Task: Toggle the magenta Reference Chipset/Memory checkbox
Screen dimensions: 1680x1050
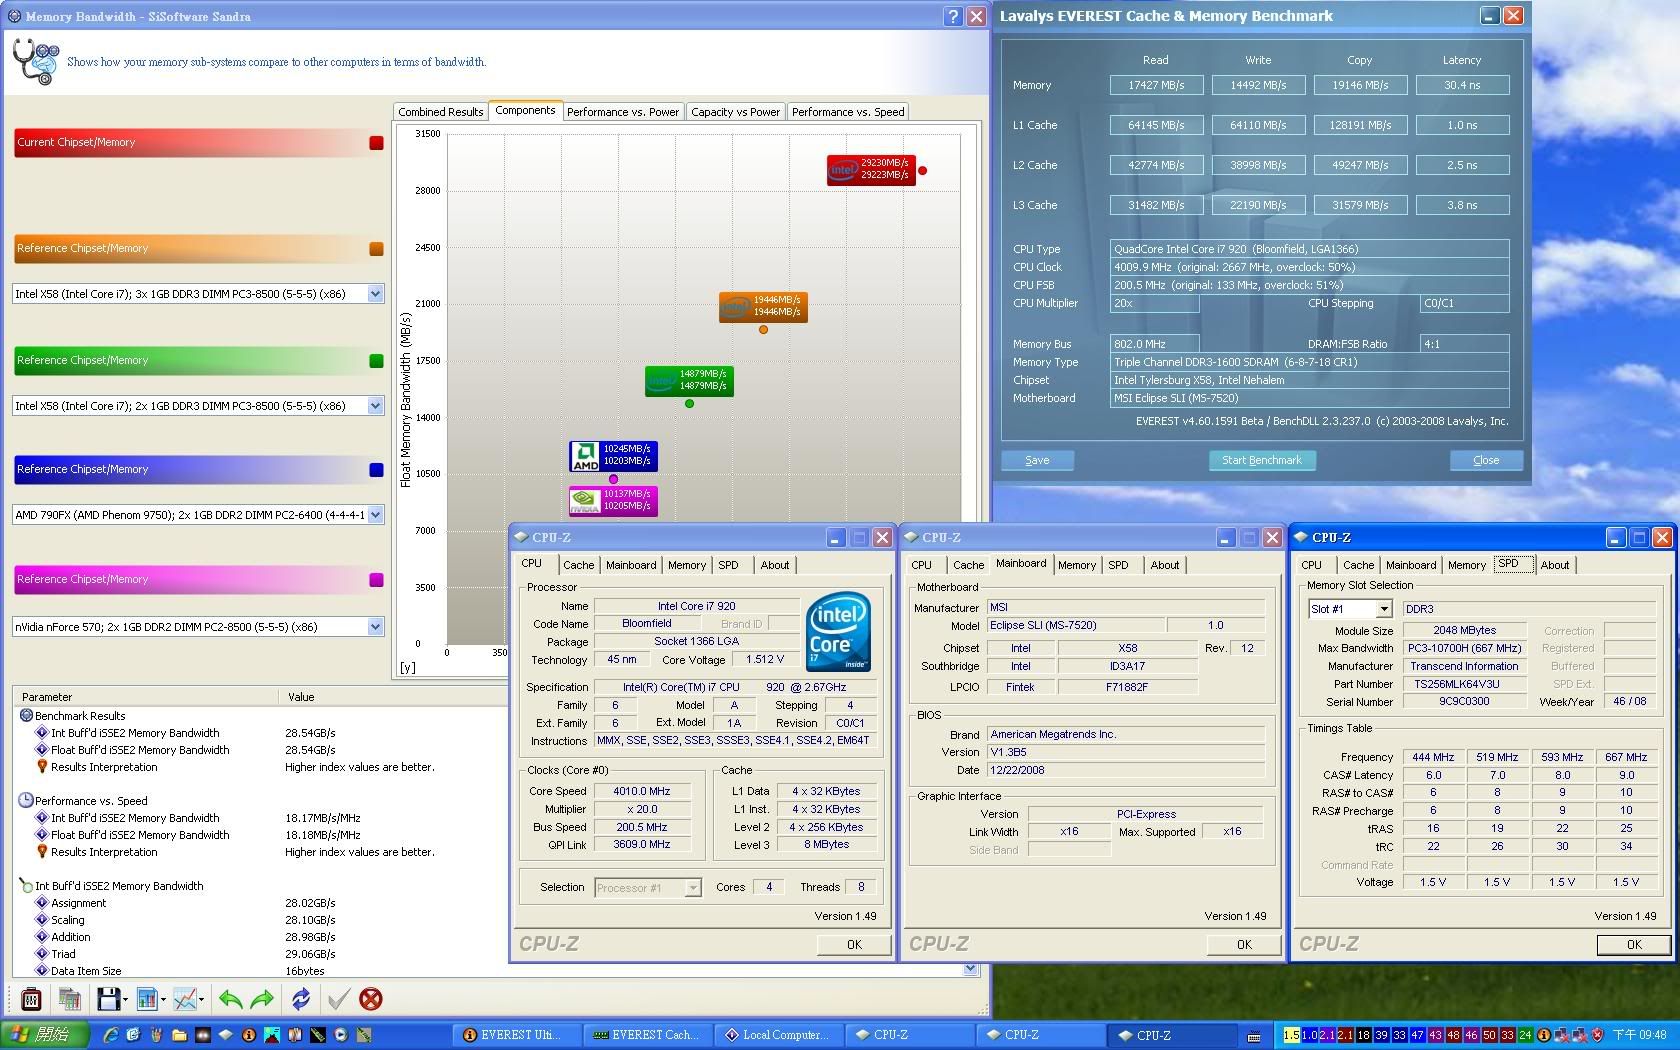Action: point(376,580)
